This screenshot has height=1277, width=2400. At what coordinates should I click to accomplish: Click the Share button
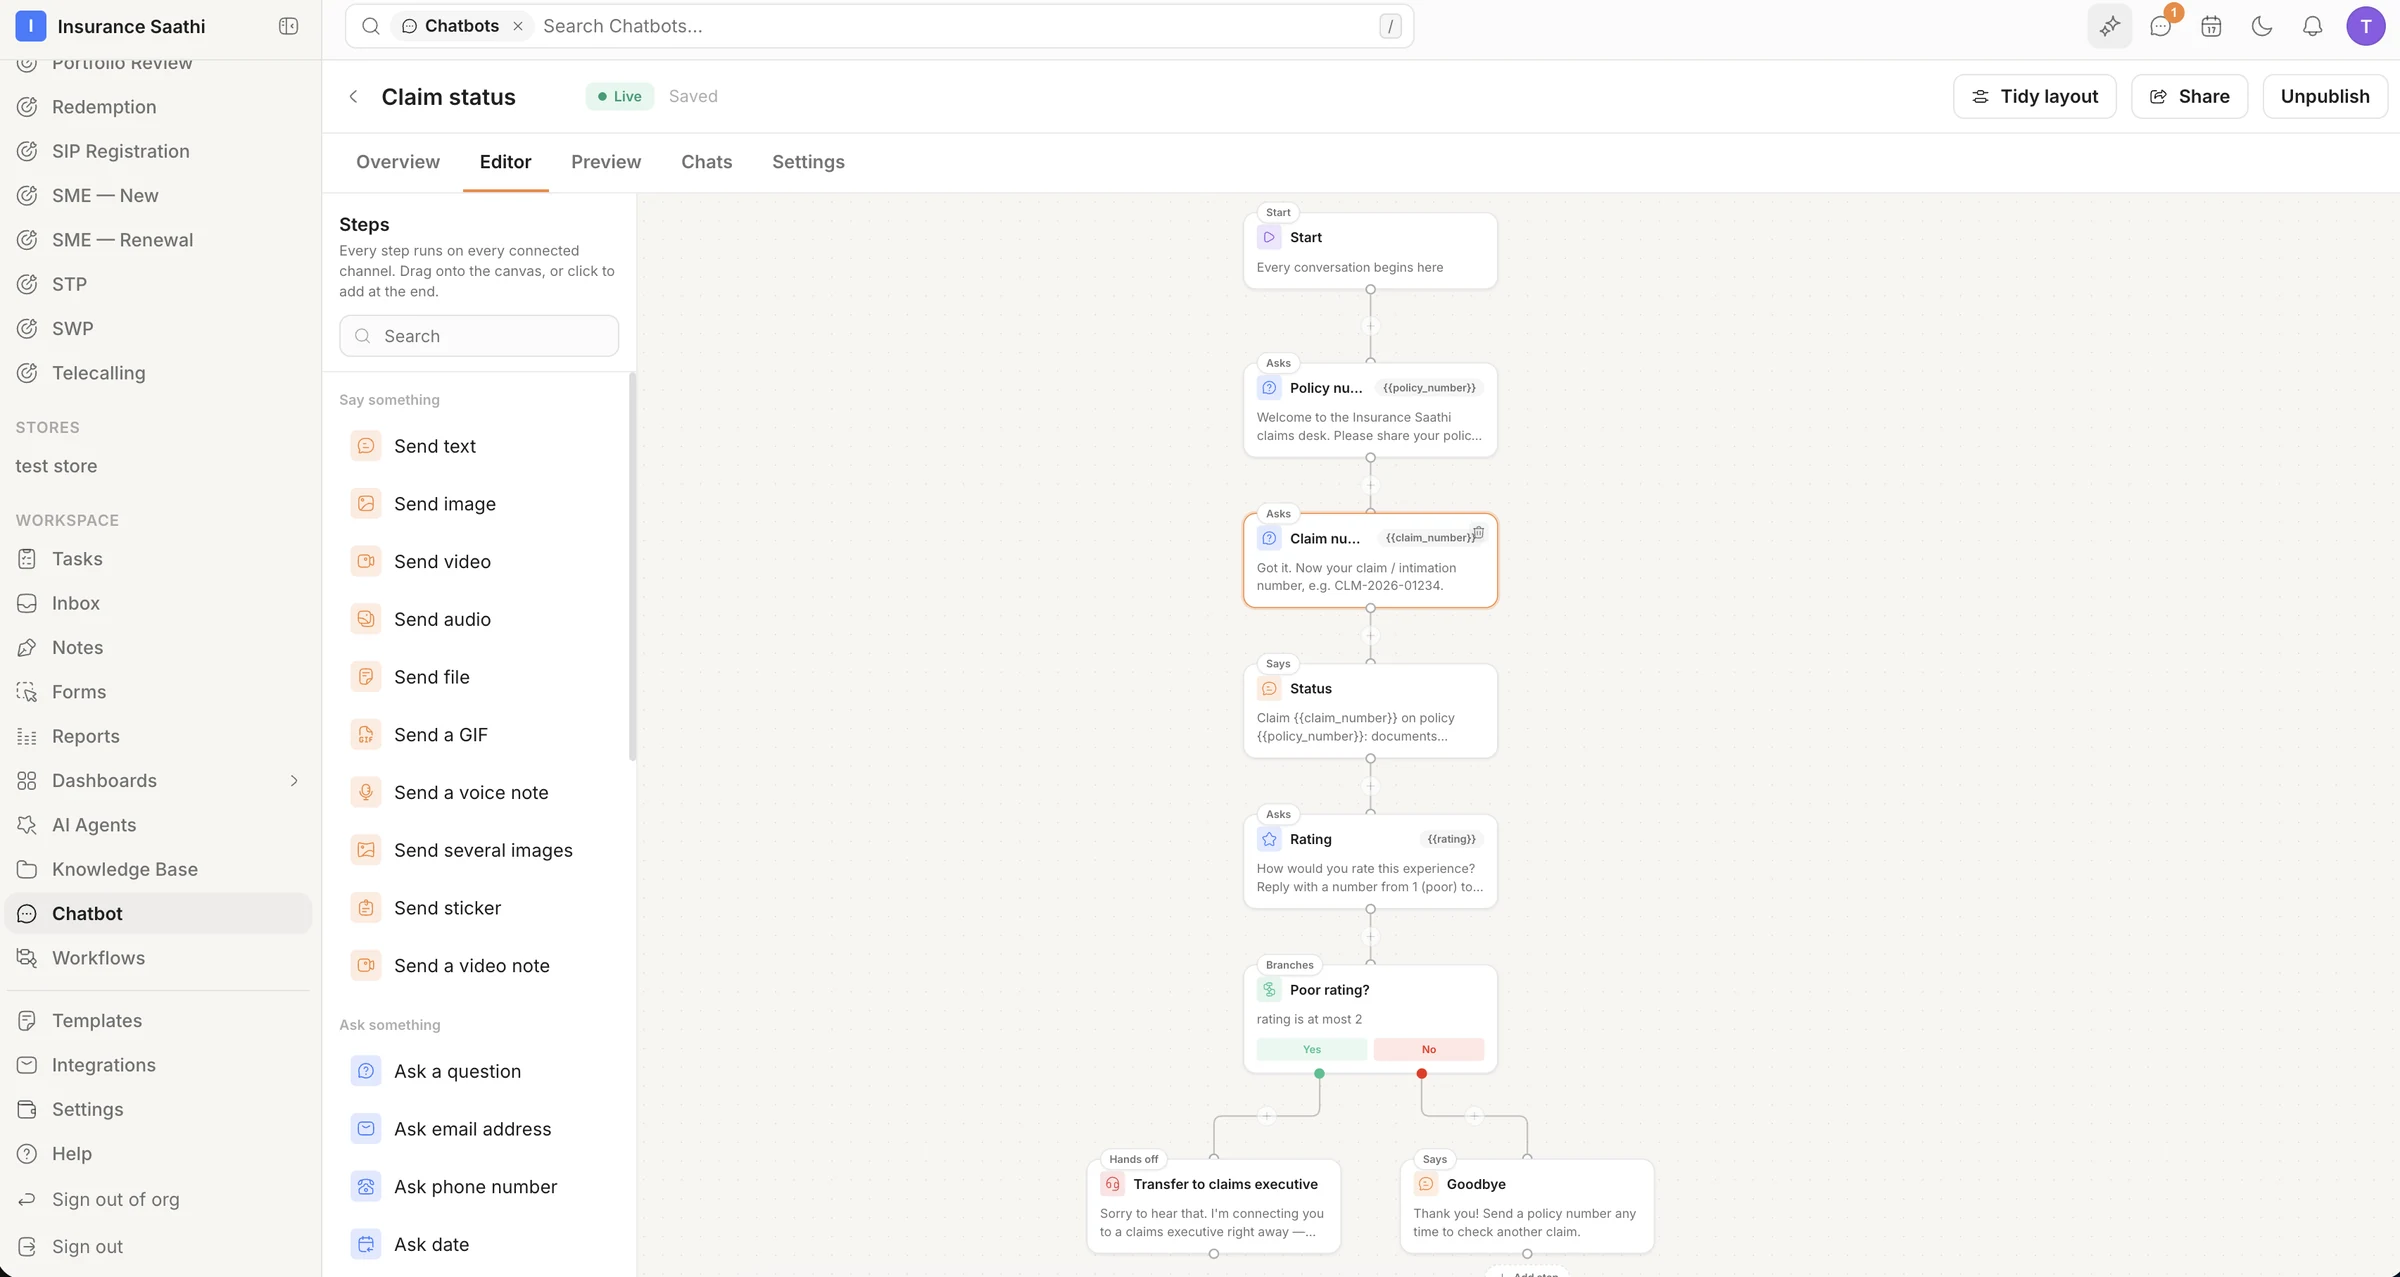pos(2189,96)
